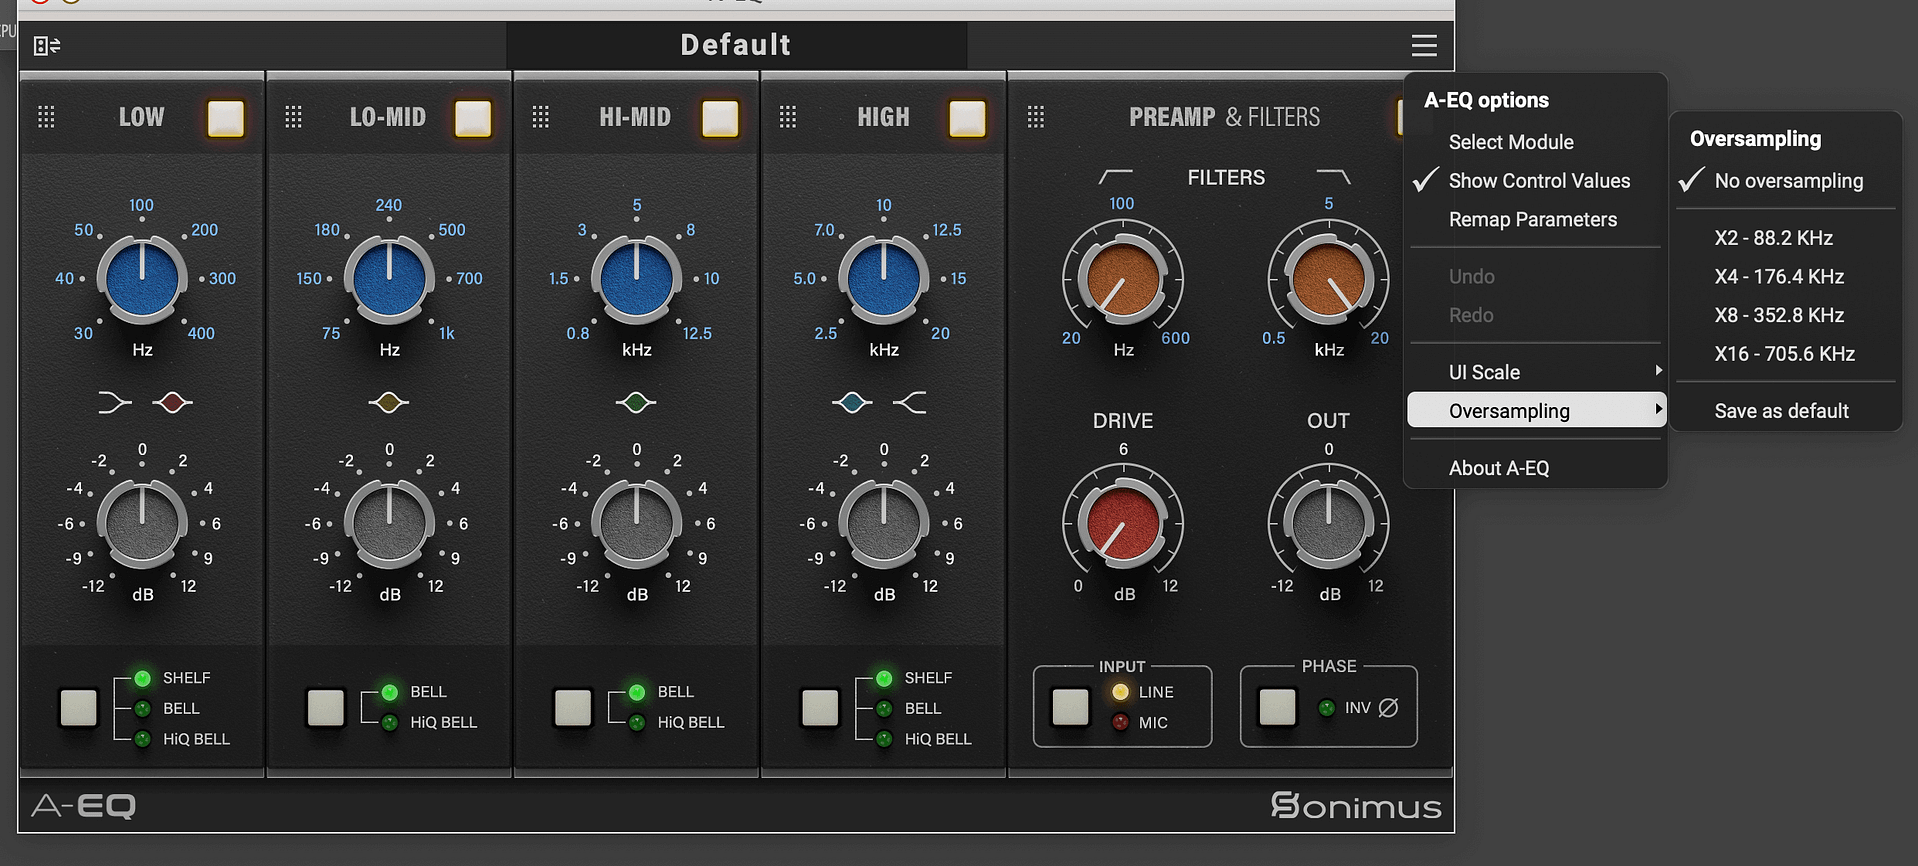Select Remap Parameters from options menu

(x=1532, y=219)
